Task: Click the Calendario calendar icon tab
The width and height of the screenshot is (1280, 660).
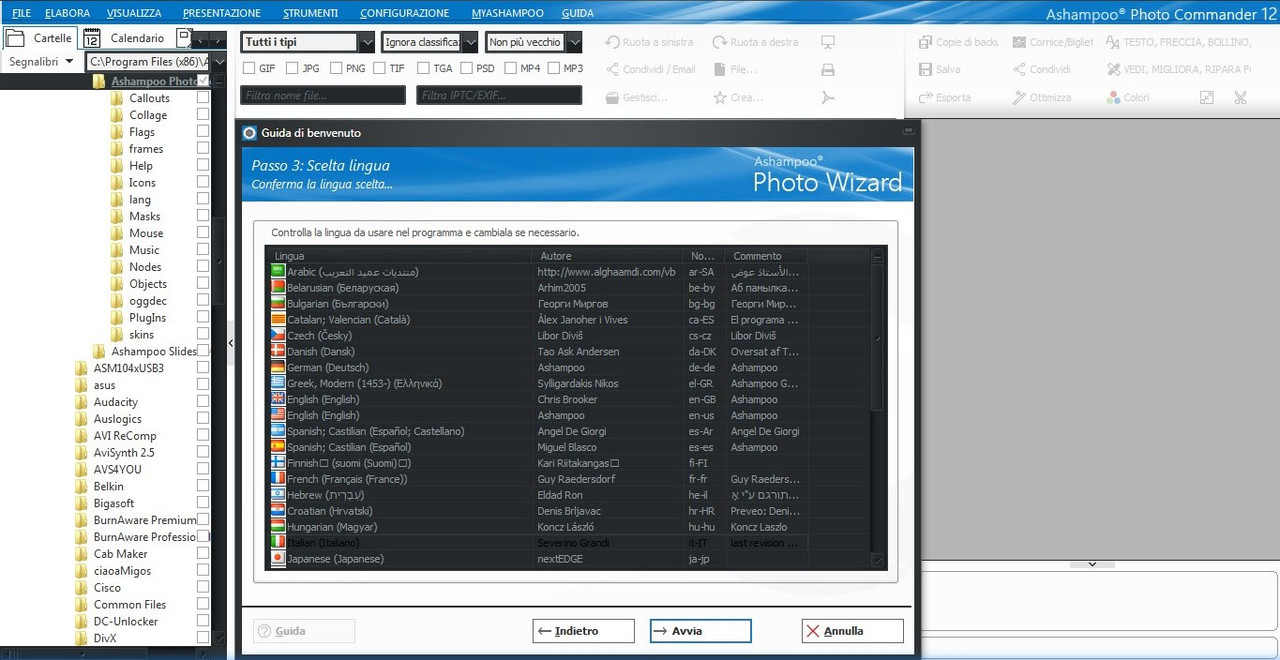Action: pyautogui.click(x=92, y=38)
